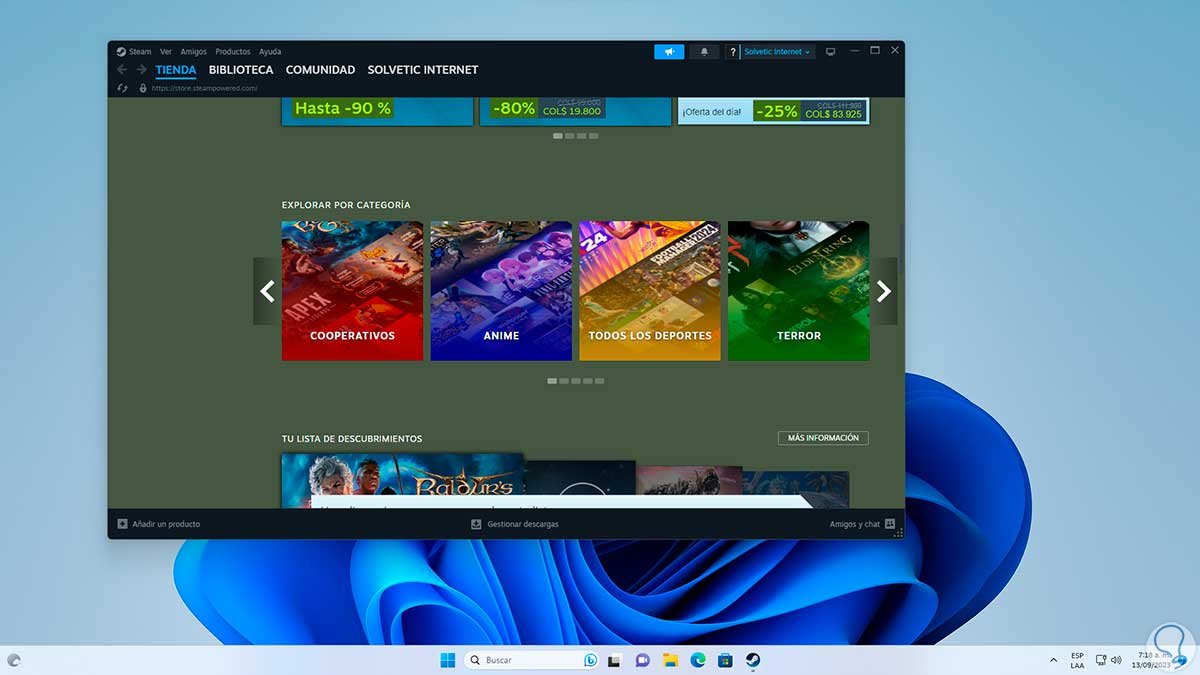Open the SOLVETIC INTERNET profile tab
1200x675 pixels.
pyautogui.click(x=423, y=70)
